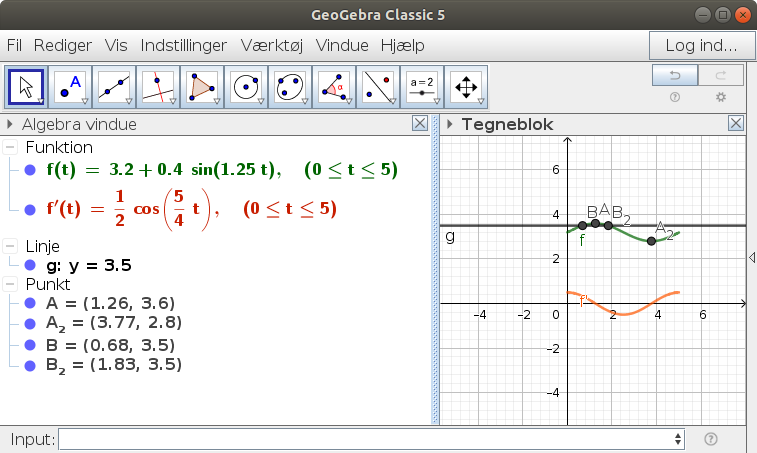This screenshot has height=453, width=757.
Task: Close the Tegneblok panel
Action: (x=736, y=124)
